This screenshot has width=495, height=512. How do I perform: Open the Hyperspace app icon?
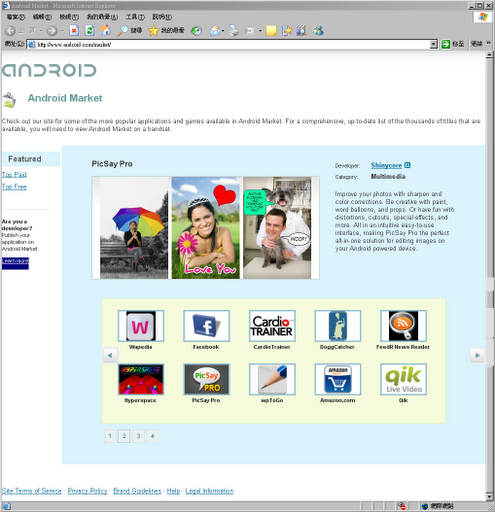pyautogui.click(x=141, y=379)
